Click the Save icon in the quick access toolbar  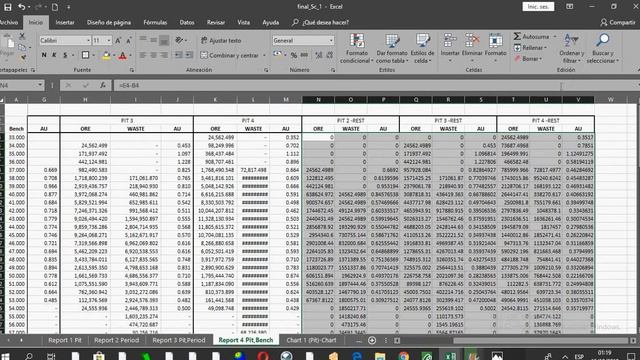(x=8, y=7)
